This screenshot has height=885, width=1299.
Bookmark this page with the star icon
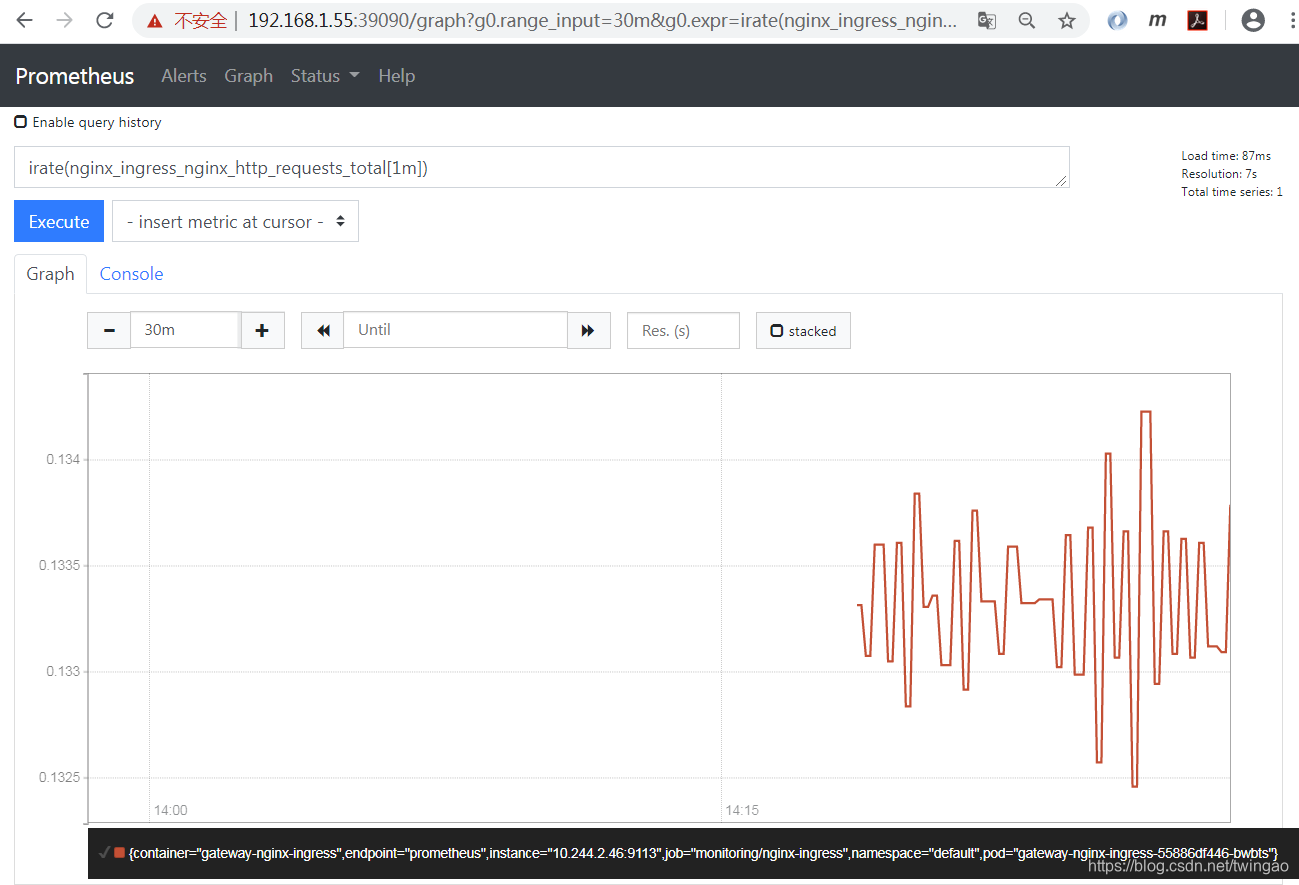(x=1067, y=20)
